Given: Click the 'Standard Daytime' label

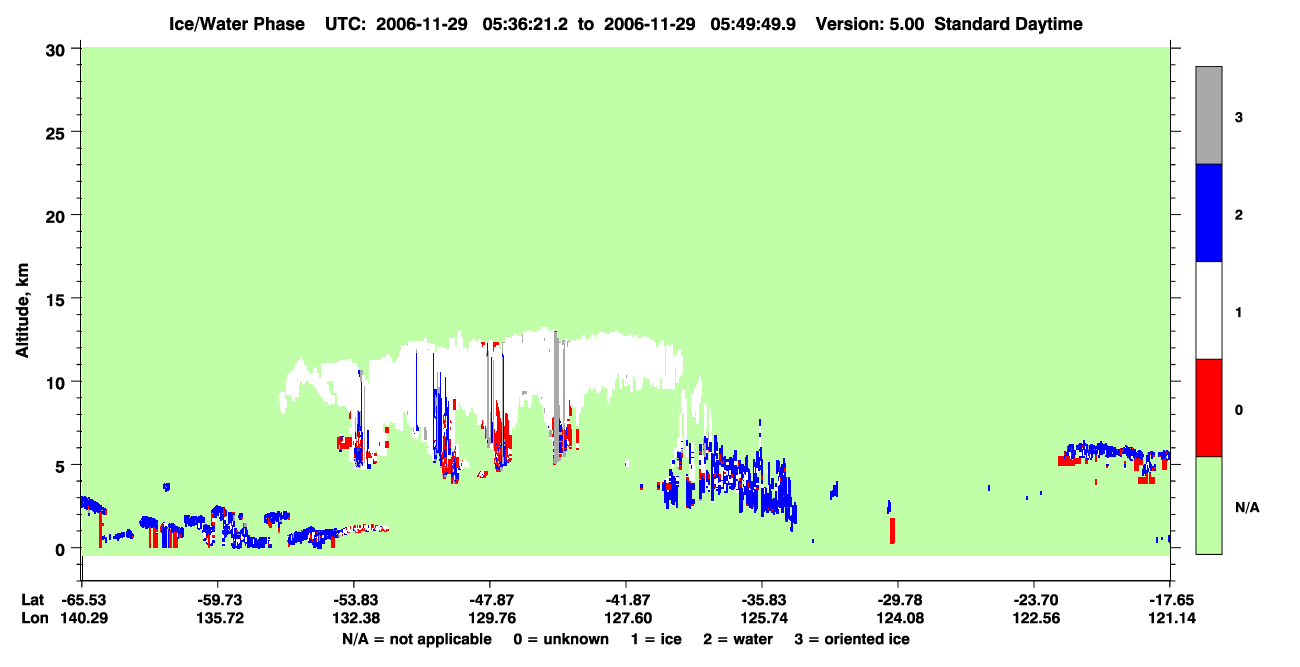Looking at the screenshot, I should (x=1008, y=24).
